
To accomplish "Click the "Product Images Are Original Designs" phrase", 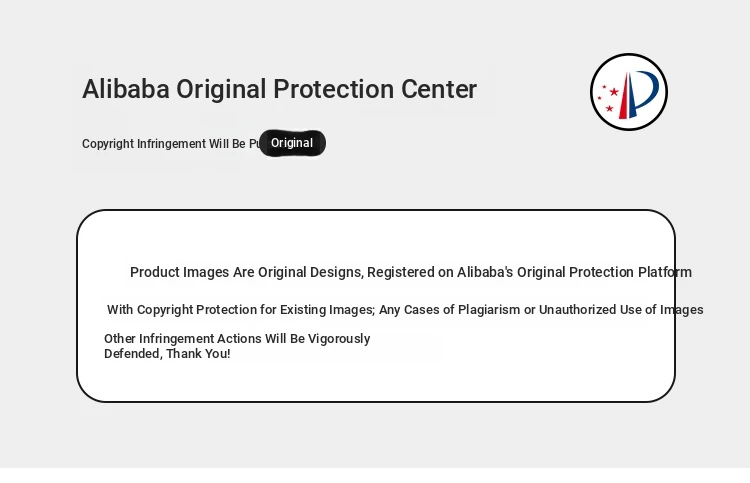I will (246, 272).
